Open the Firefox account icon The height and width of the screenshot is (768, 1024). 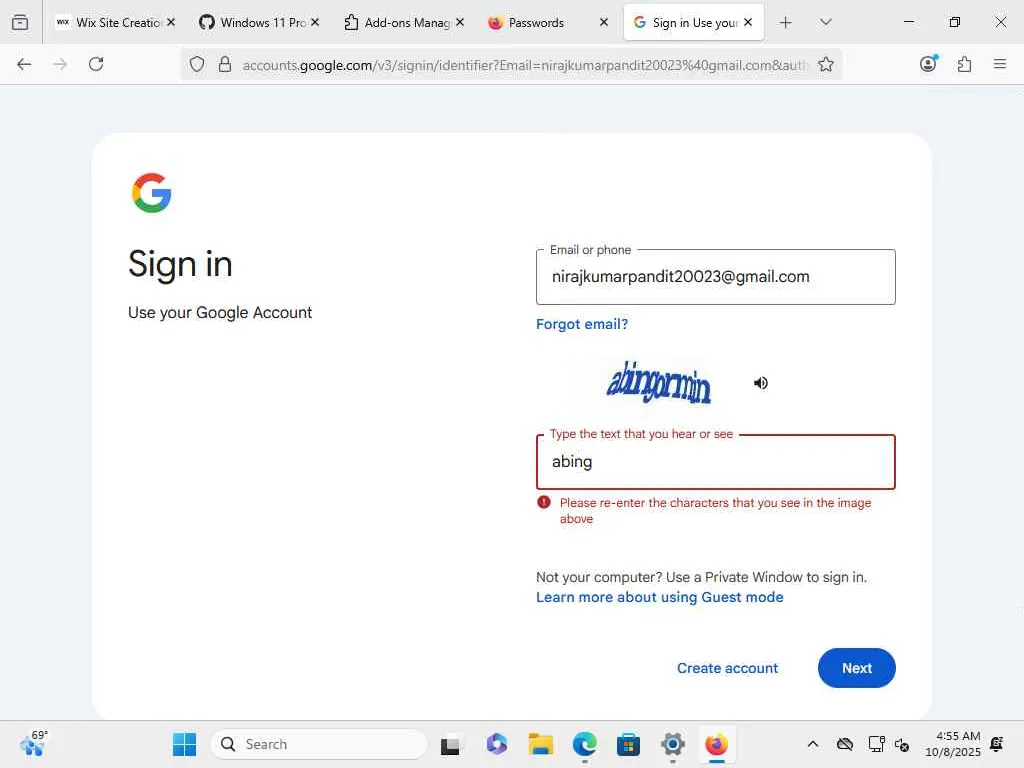pos(928,63)
